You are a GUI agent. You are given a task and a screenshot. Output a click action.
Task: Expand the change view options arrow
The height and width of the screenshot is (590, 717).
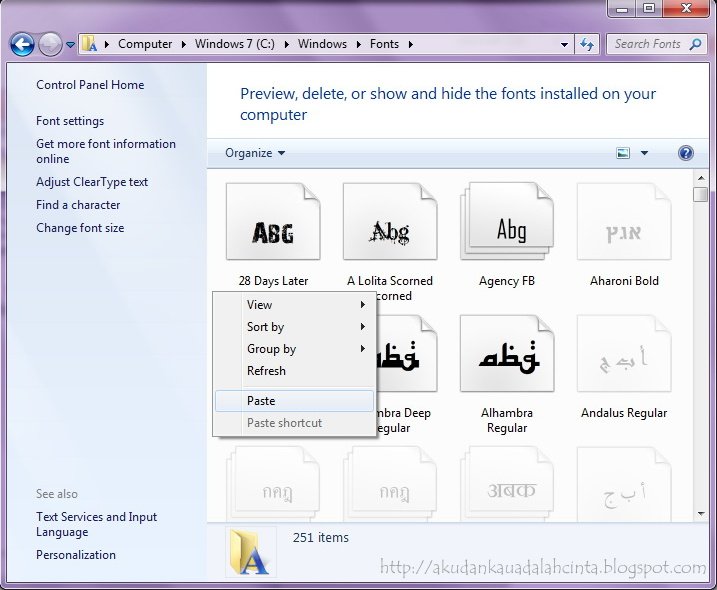pyautogui.click(x=644, y=153)
